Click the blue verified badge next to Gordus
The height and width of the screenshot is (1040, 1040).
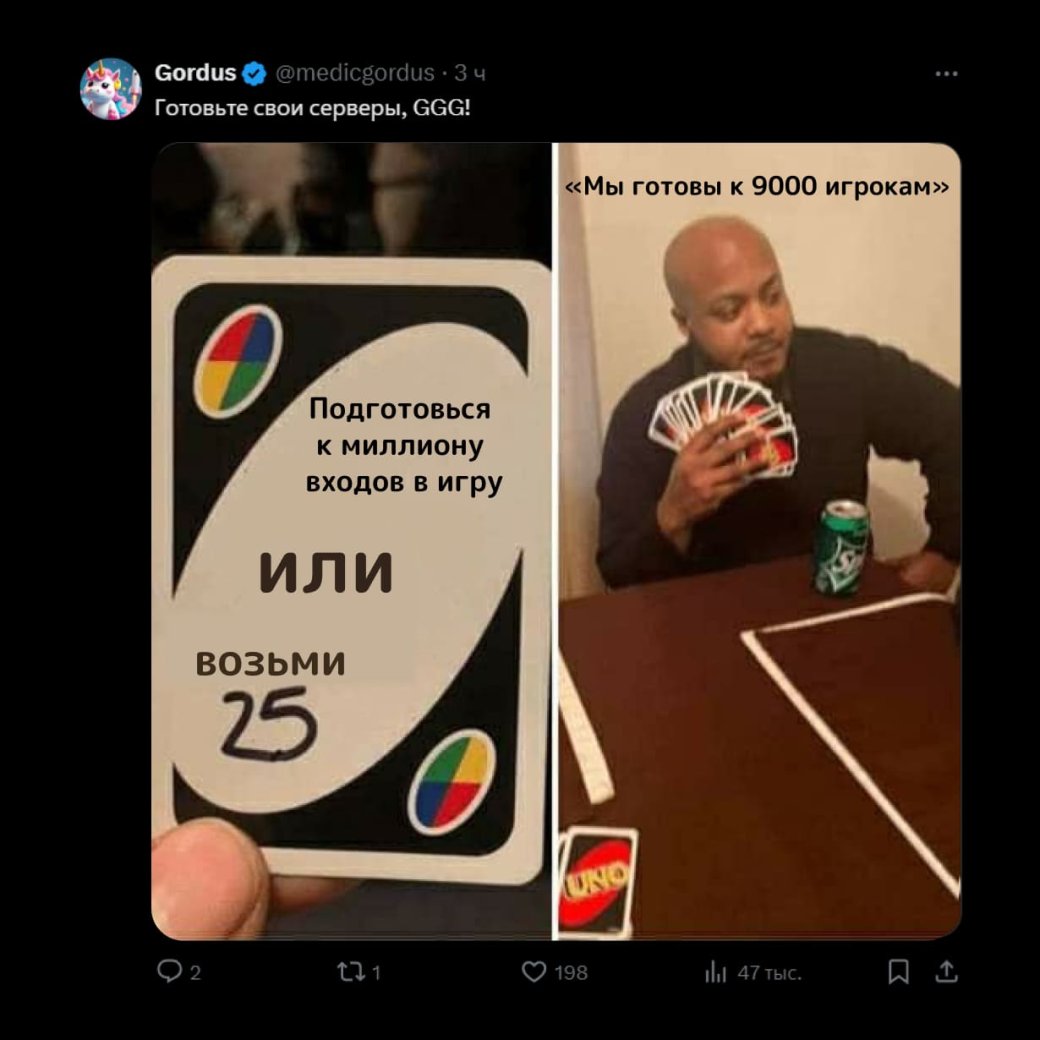254,73
